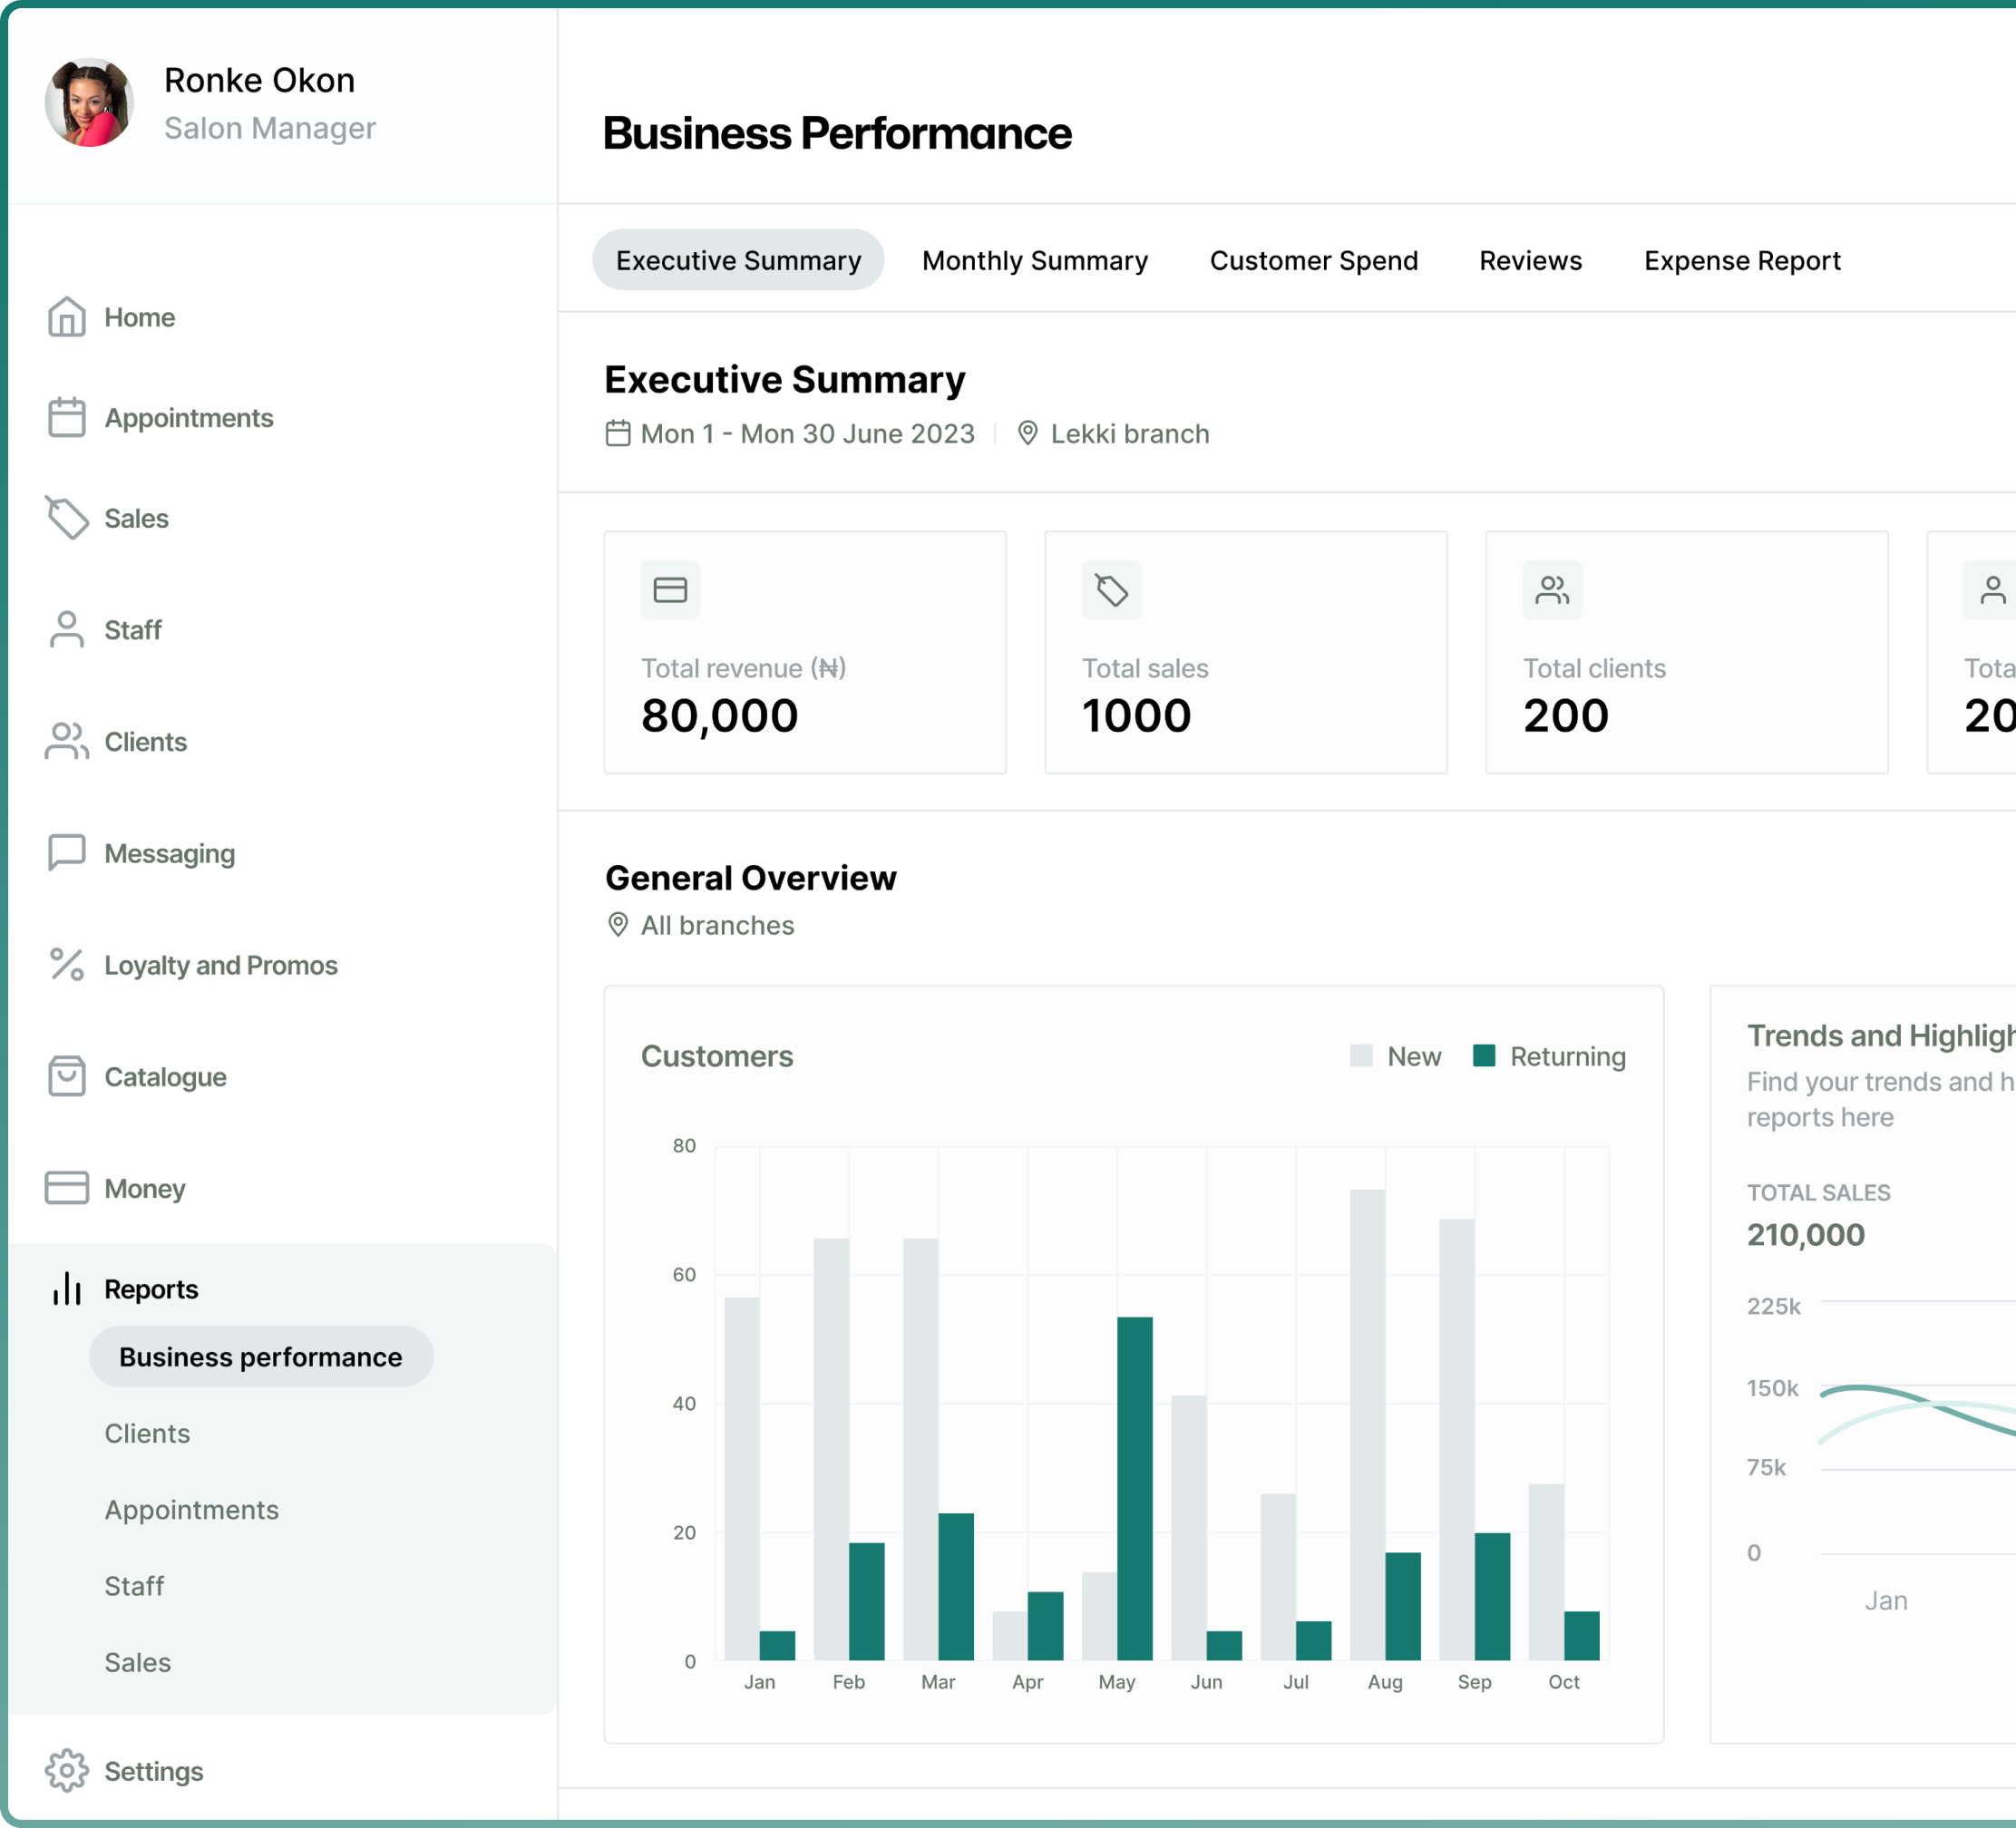2016x1828 pixels.
Task: Click the Total revenue card icon
Action: point(670,590)
